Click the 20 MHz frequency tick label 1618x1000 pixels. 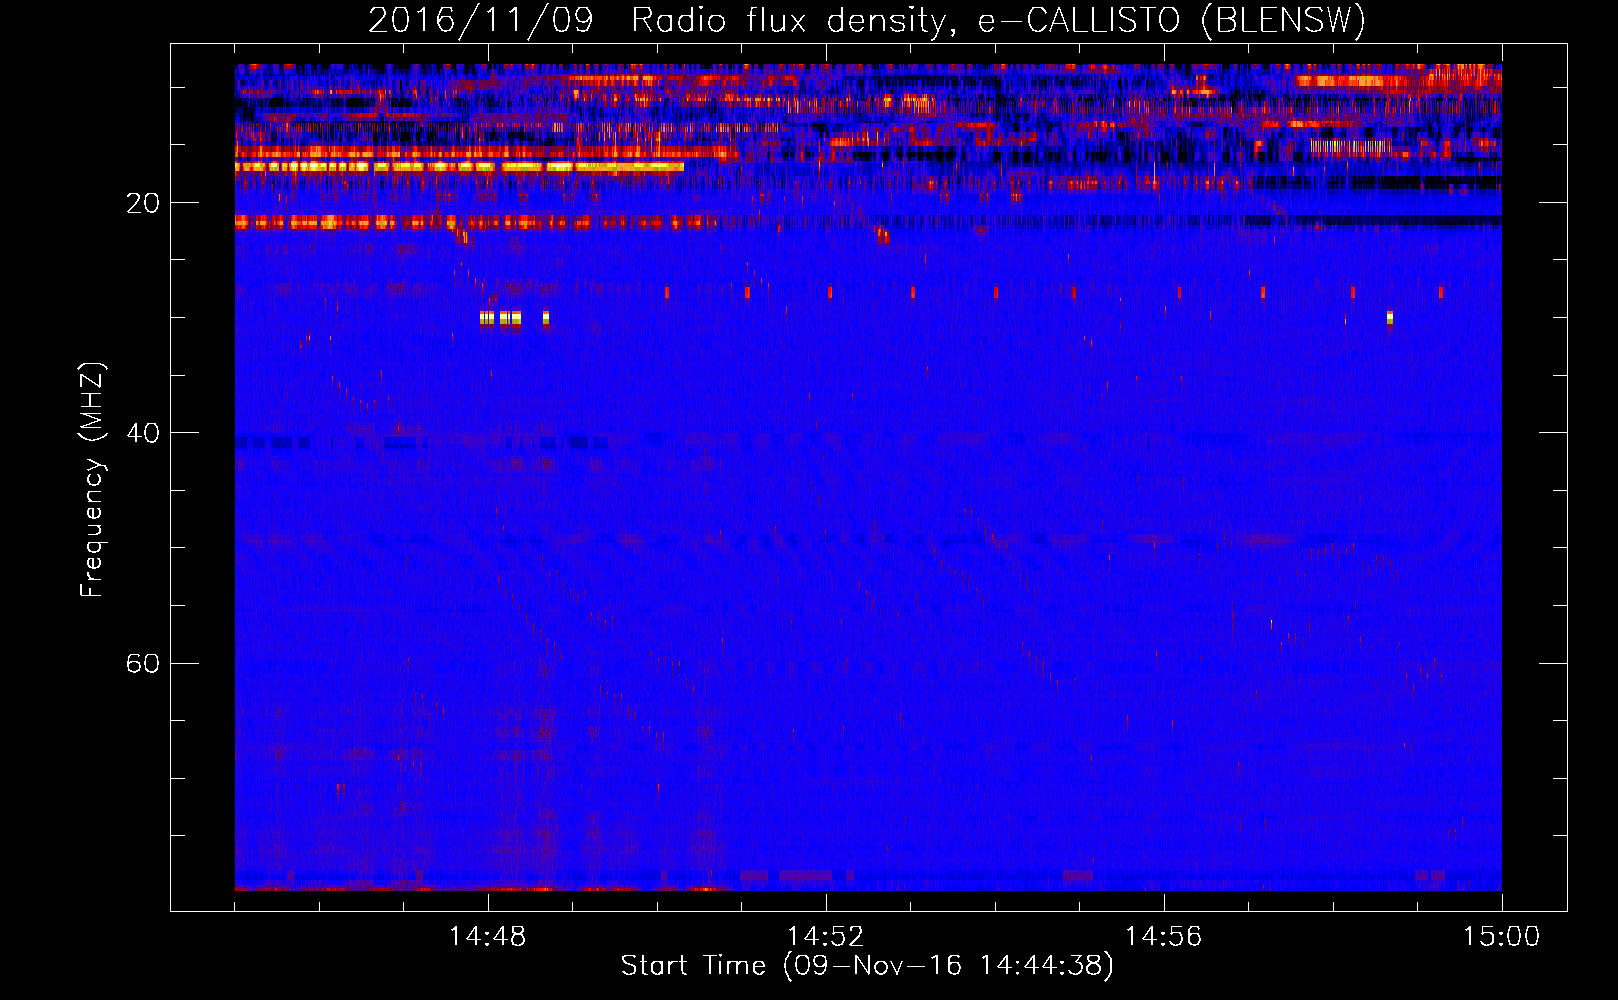143,203
